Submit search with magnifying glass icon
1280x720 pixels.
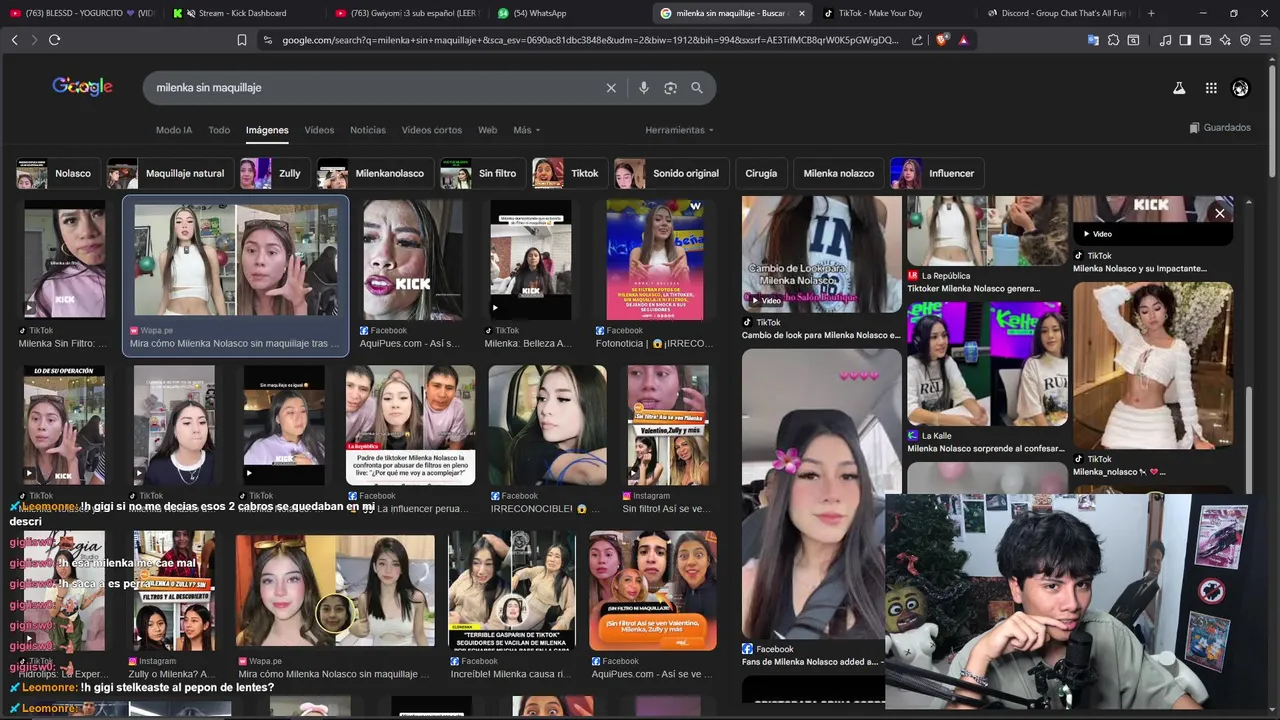point(697,88)
